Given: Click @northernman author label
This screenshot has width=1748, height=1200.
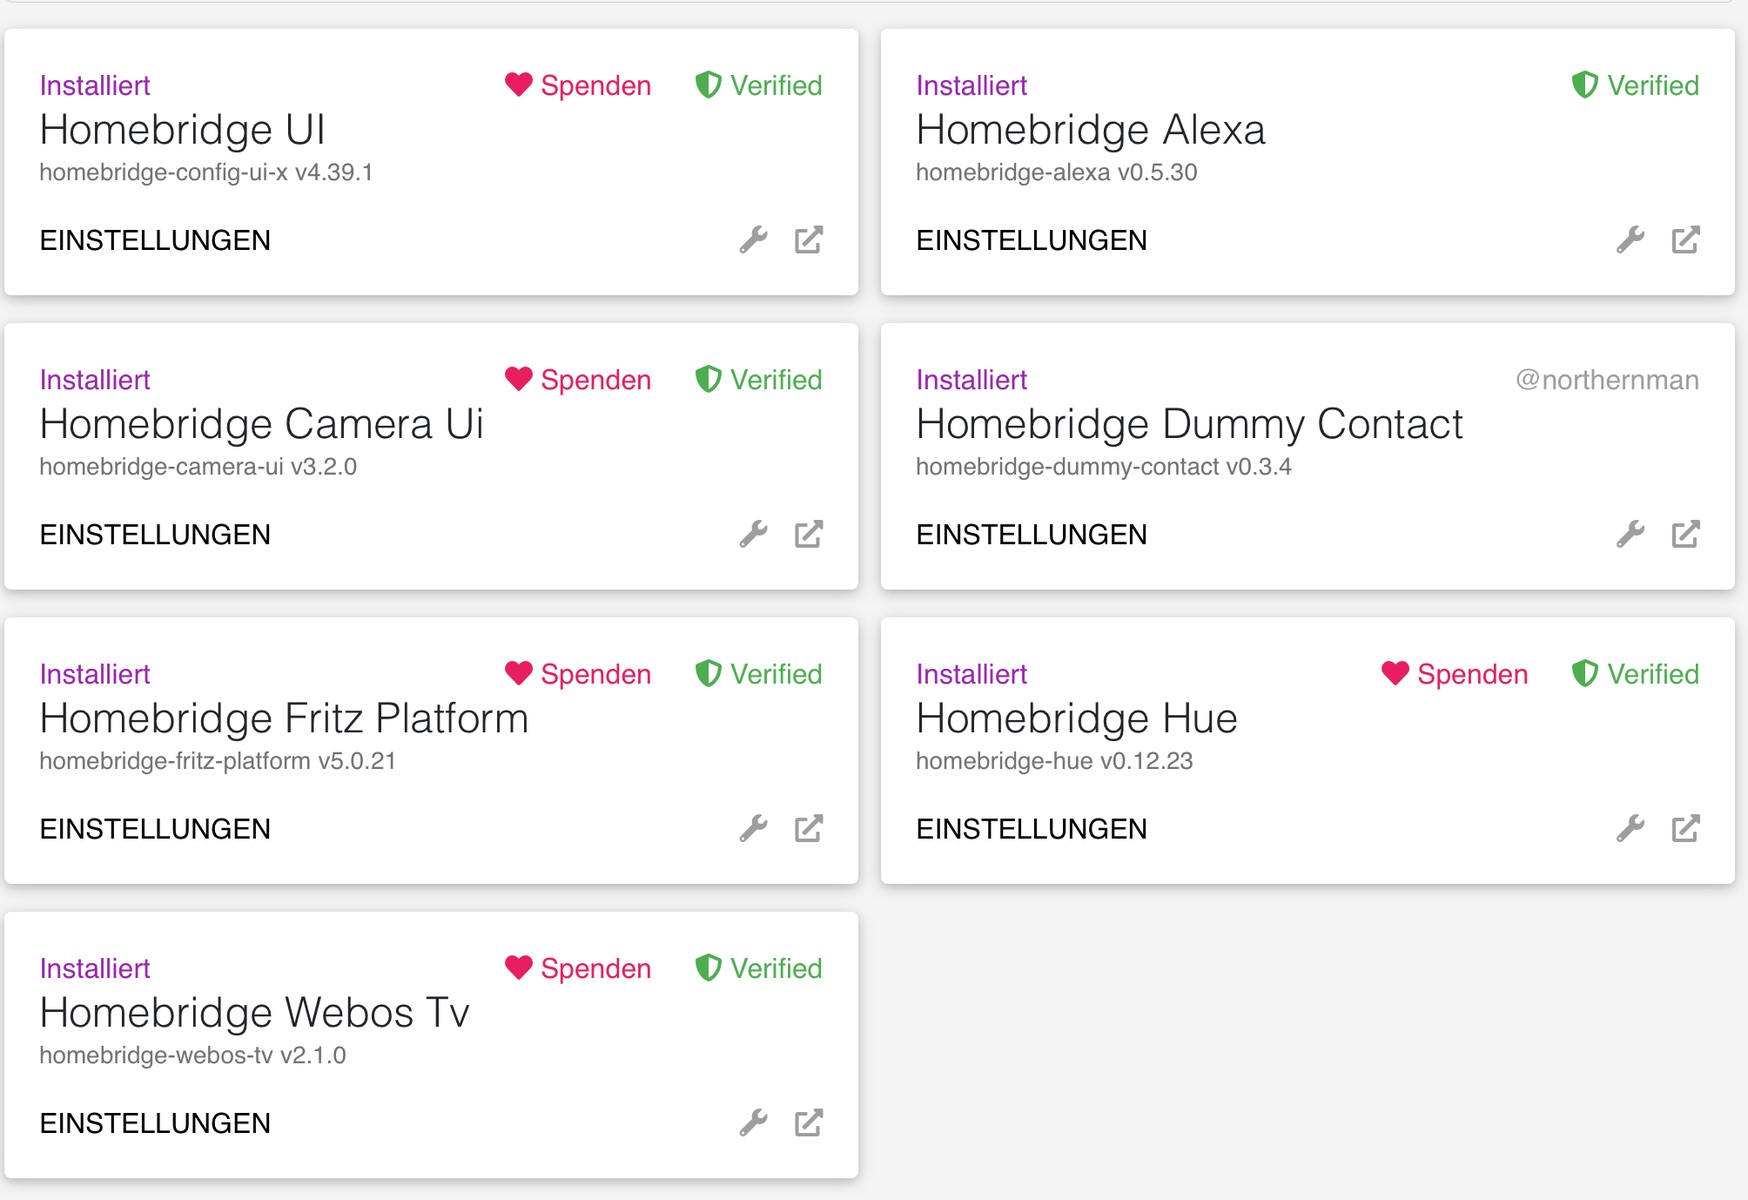Looking at the screenshot, I should pos(1607,380).
